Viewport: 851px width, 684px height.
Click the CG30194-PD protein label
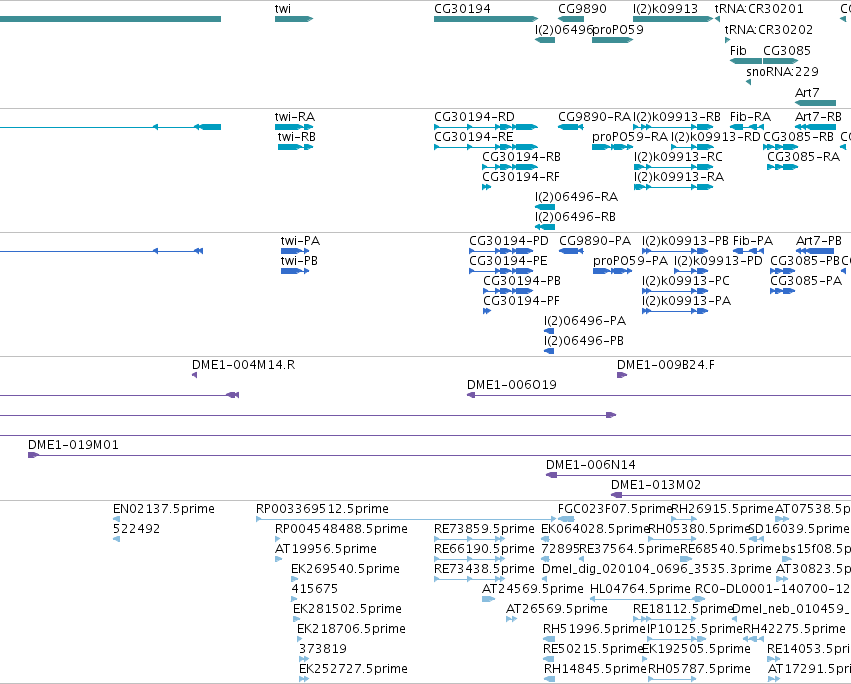(x=509, y=241)
